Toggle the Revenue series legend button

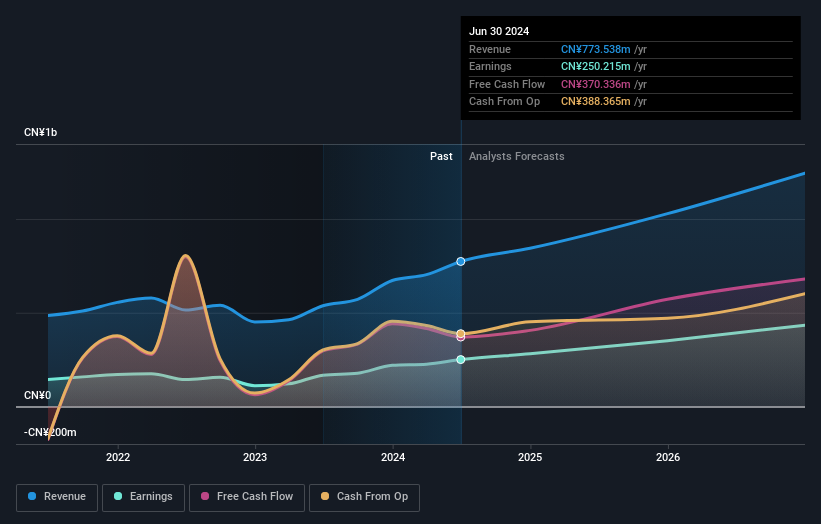point(57,497)
